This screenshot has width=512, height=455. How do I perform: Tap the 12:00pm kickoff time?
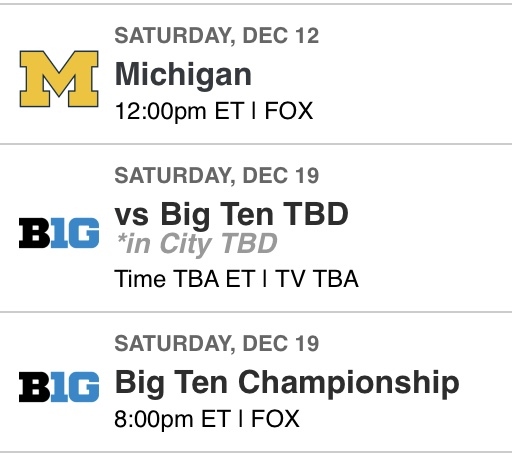pyautogui.click(x=160, y=112)
